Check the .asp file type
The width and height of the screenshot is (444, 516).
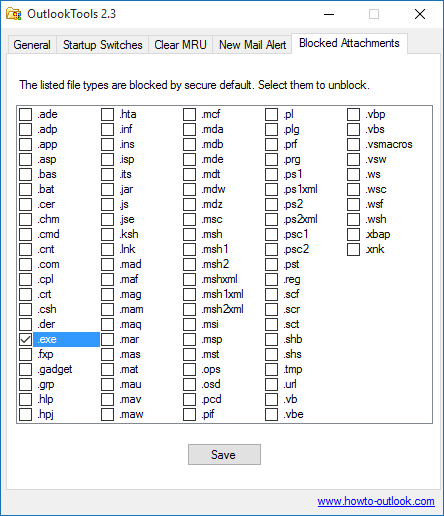[x=25, y=159]
